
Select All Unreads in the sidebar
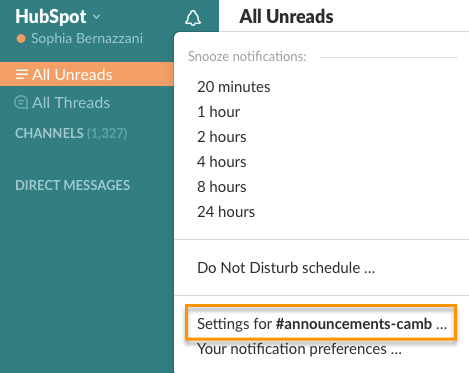pos(87,74)
